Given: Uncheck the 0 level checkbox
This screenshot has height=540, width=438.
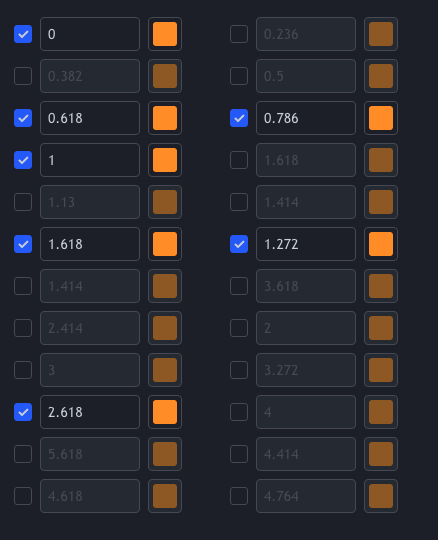Looking at the screenshot, I should coord(23,34).
